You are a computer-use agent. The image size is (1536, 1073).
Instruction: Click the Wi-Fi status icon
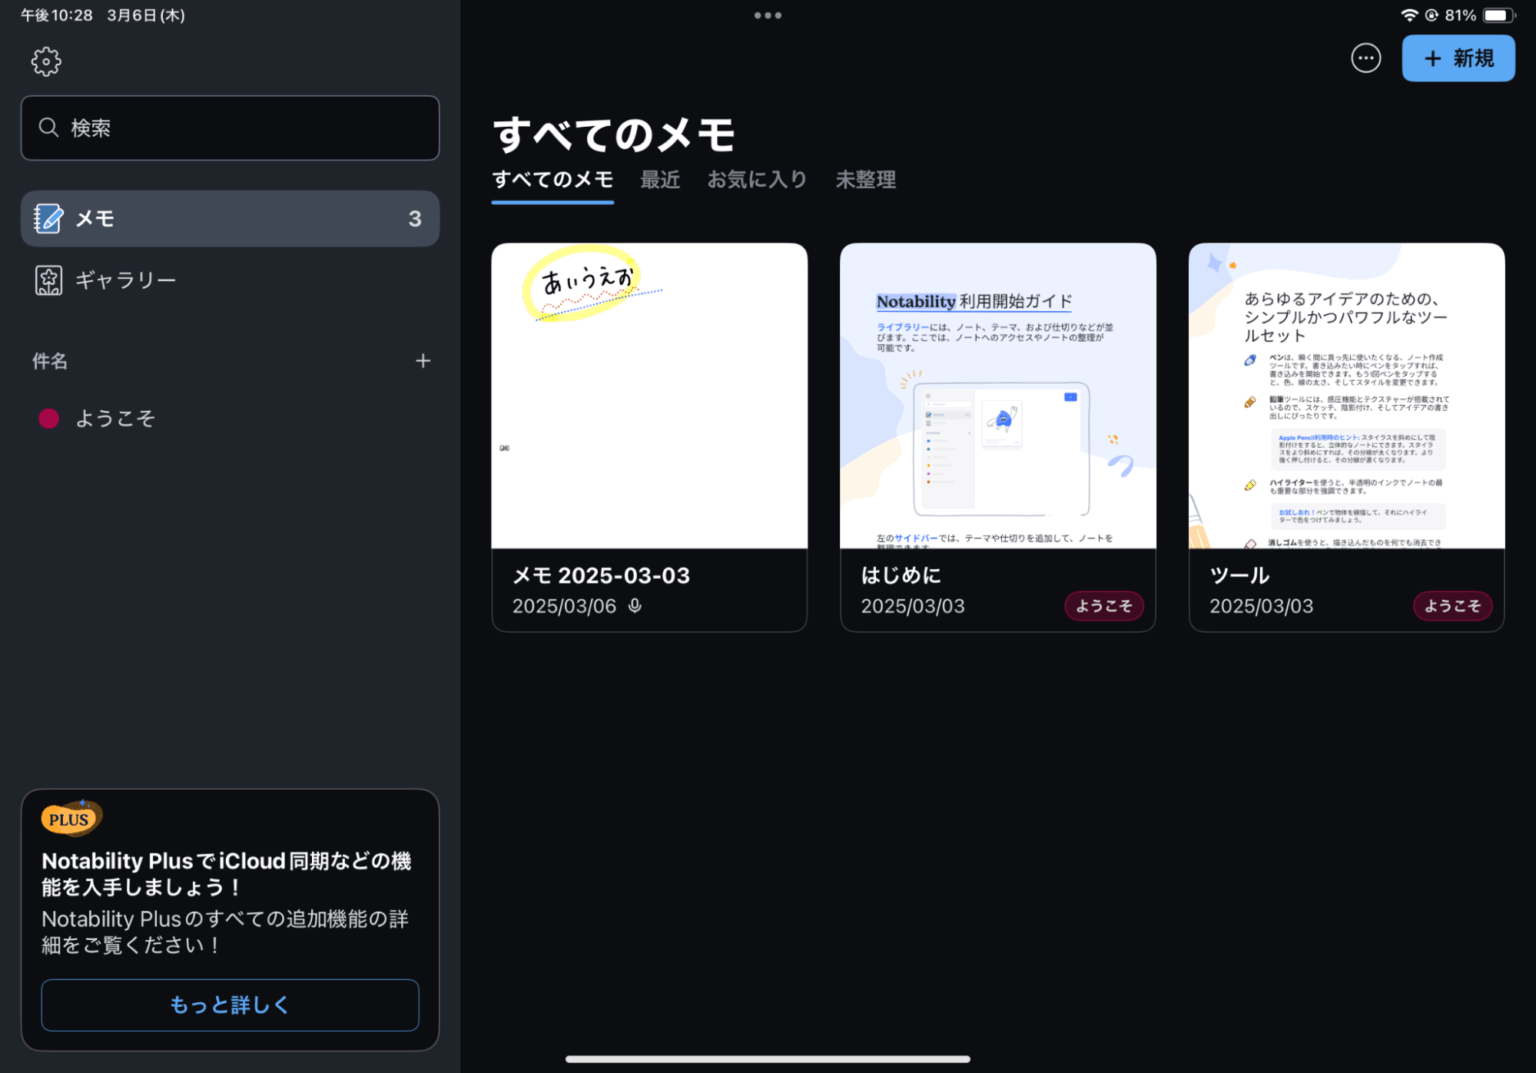[1409, 15]
